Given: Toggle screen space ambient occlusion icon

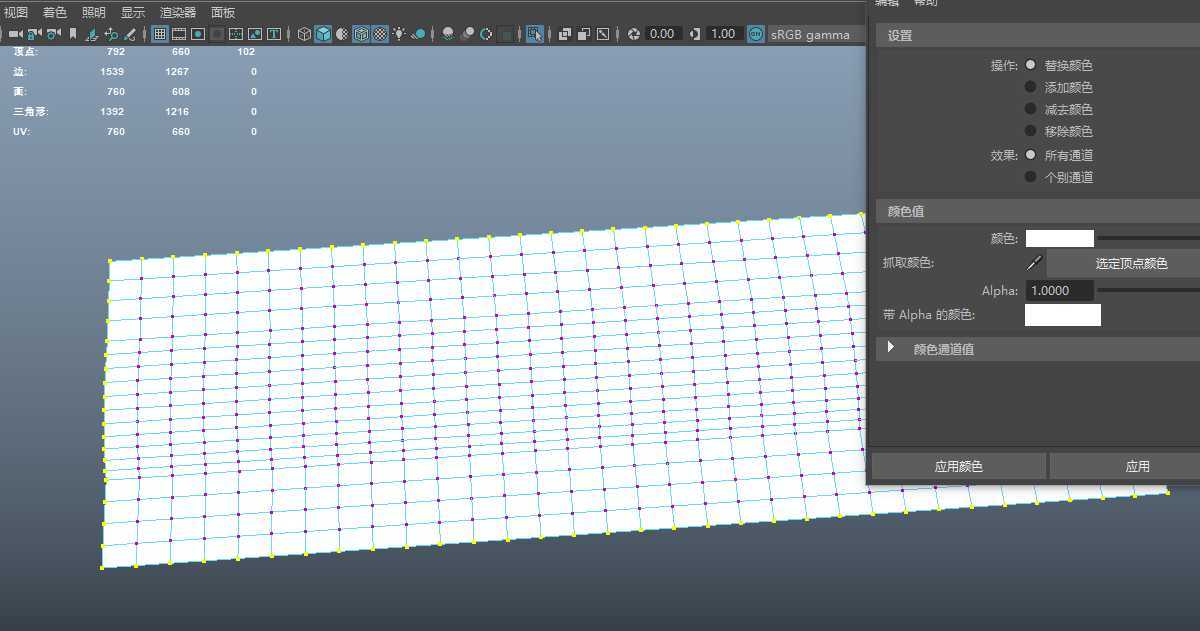Looking at the screenshot, I should [448, 34].
